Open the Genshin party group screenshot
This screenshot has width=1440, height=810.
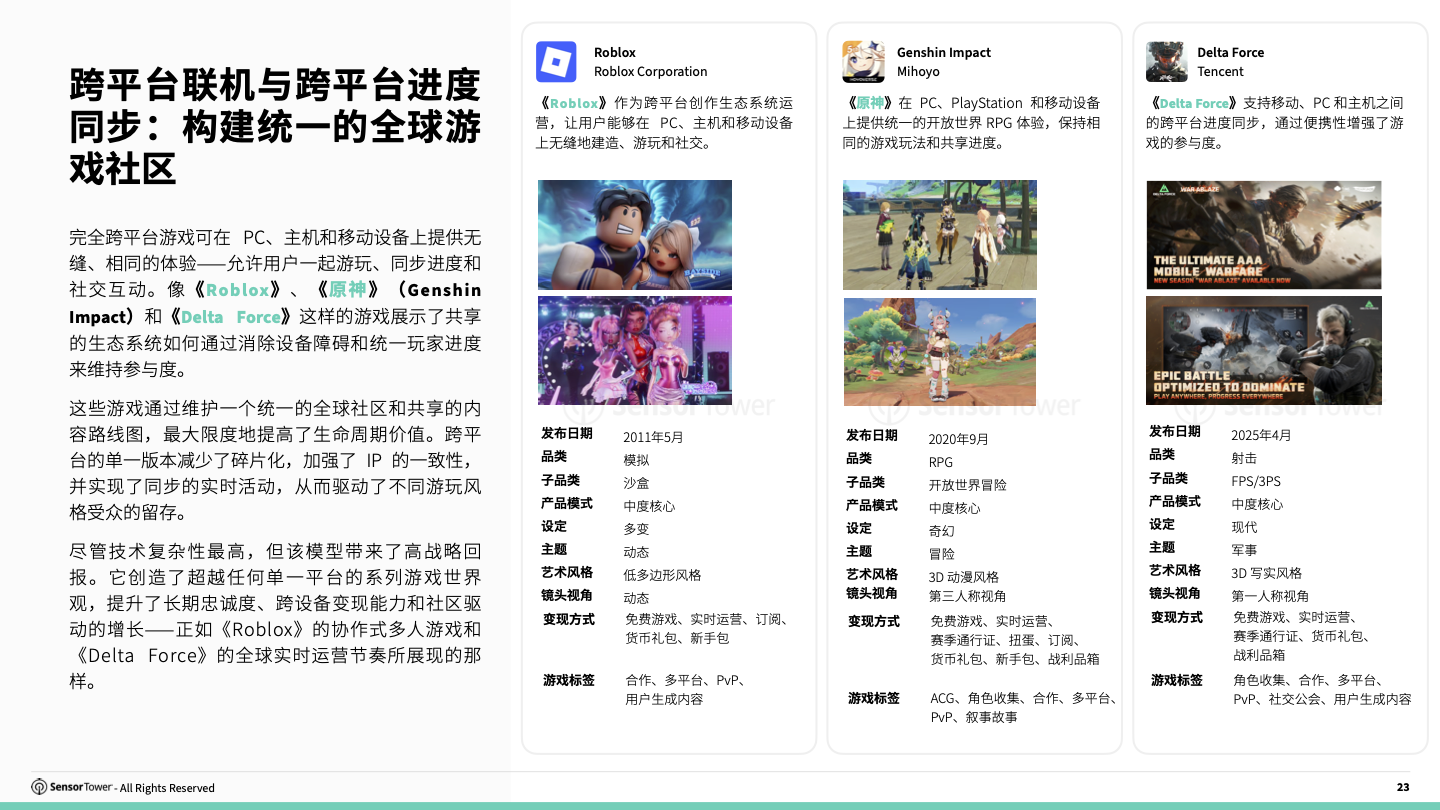coord(940,235)
